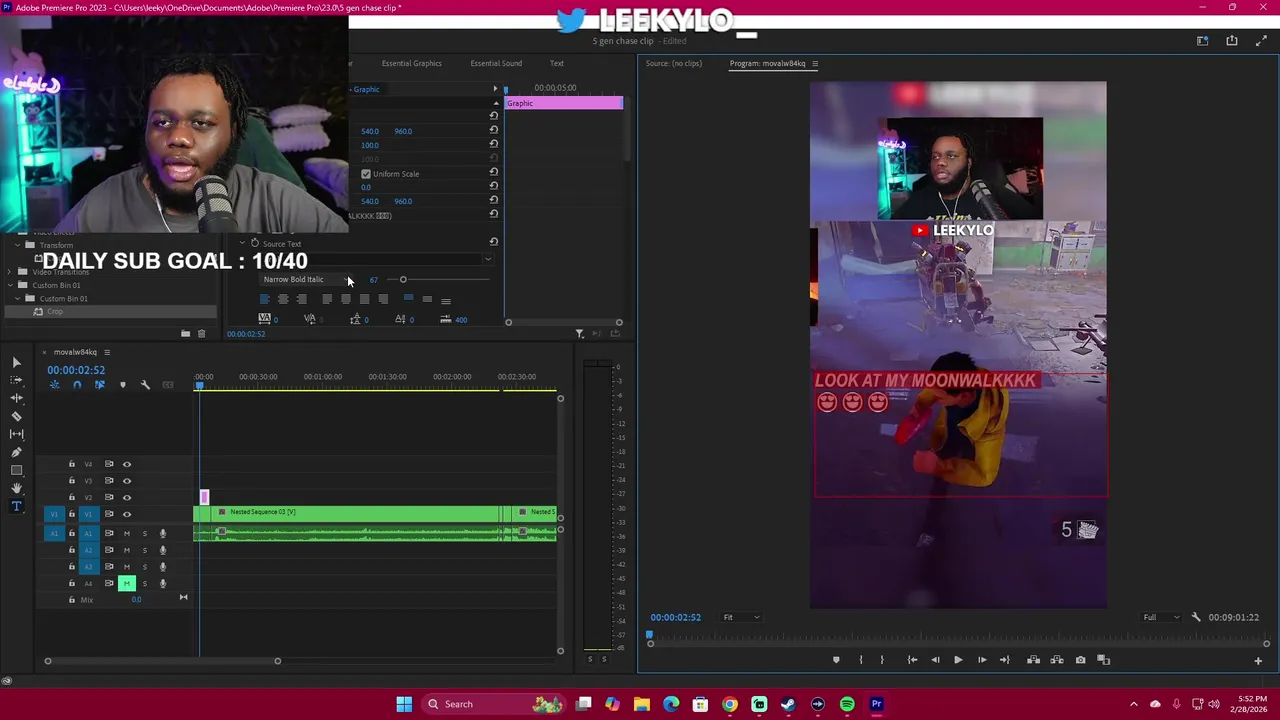Open Program Monitor settings wrench
The image size is (1280, 720).
pos(1196,617)
